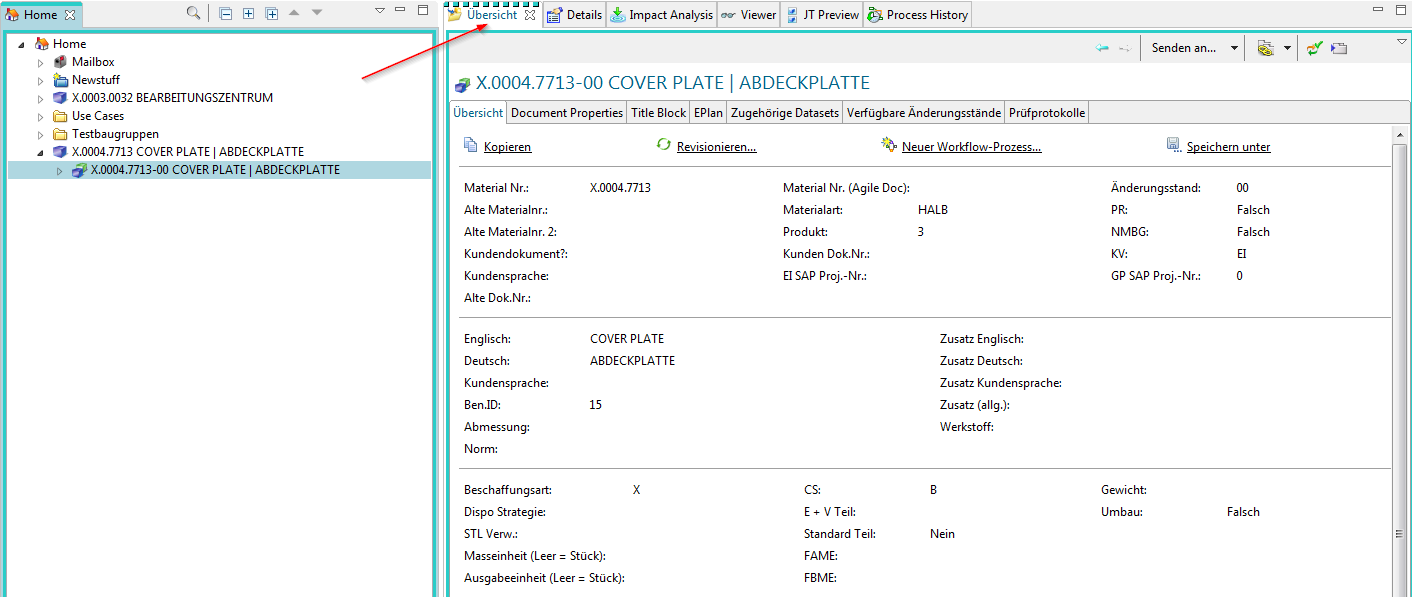Click the yellow chain link folder icon
The height and width of the screenshot is (597, 1412).
coord(1265,48)
